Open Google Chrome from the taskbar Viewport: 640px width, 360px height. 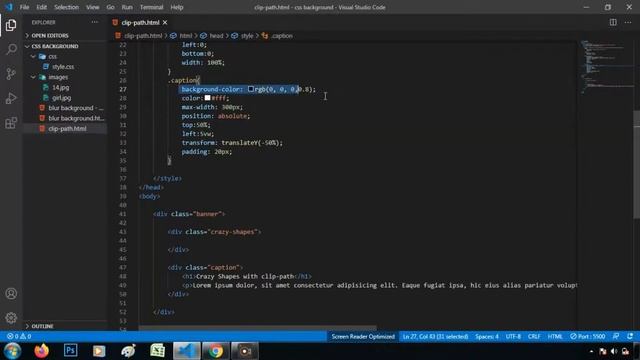click(216, 351)
